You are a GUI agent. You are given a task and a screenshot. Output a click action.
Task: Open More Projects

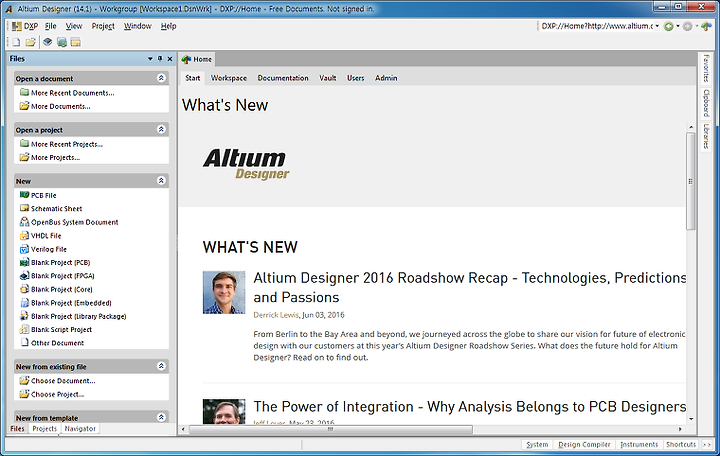(55, 158)
